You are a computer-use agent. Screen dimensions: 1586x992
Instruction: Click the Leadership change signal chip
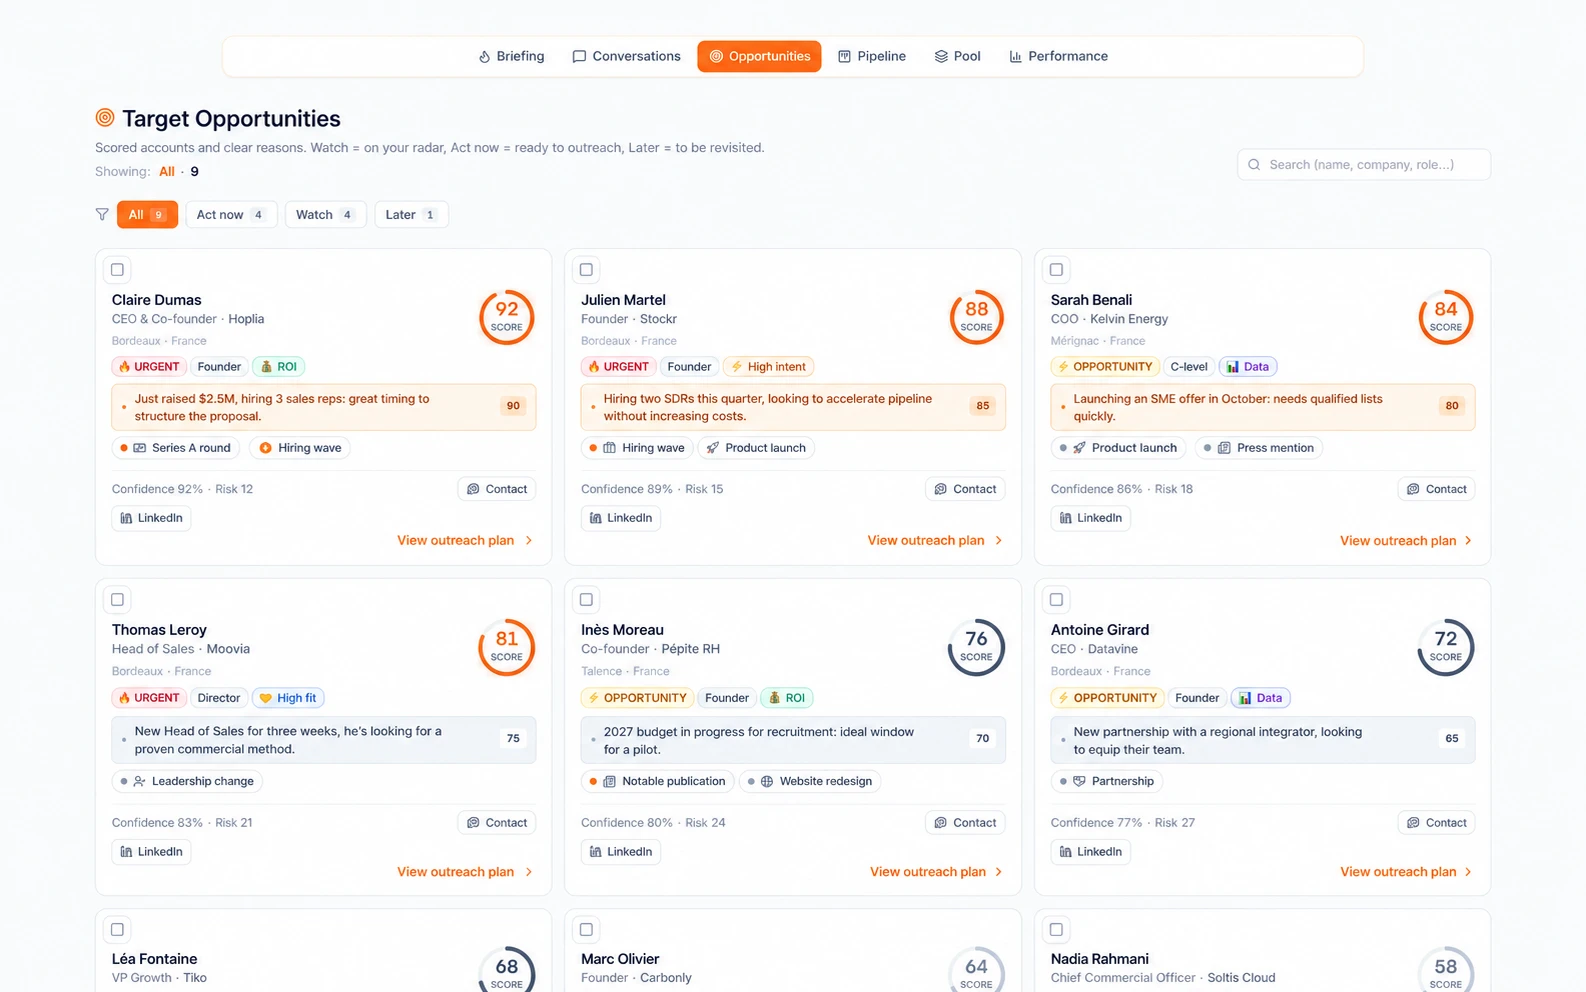coord(188,781)
